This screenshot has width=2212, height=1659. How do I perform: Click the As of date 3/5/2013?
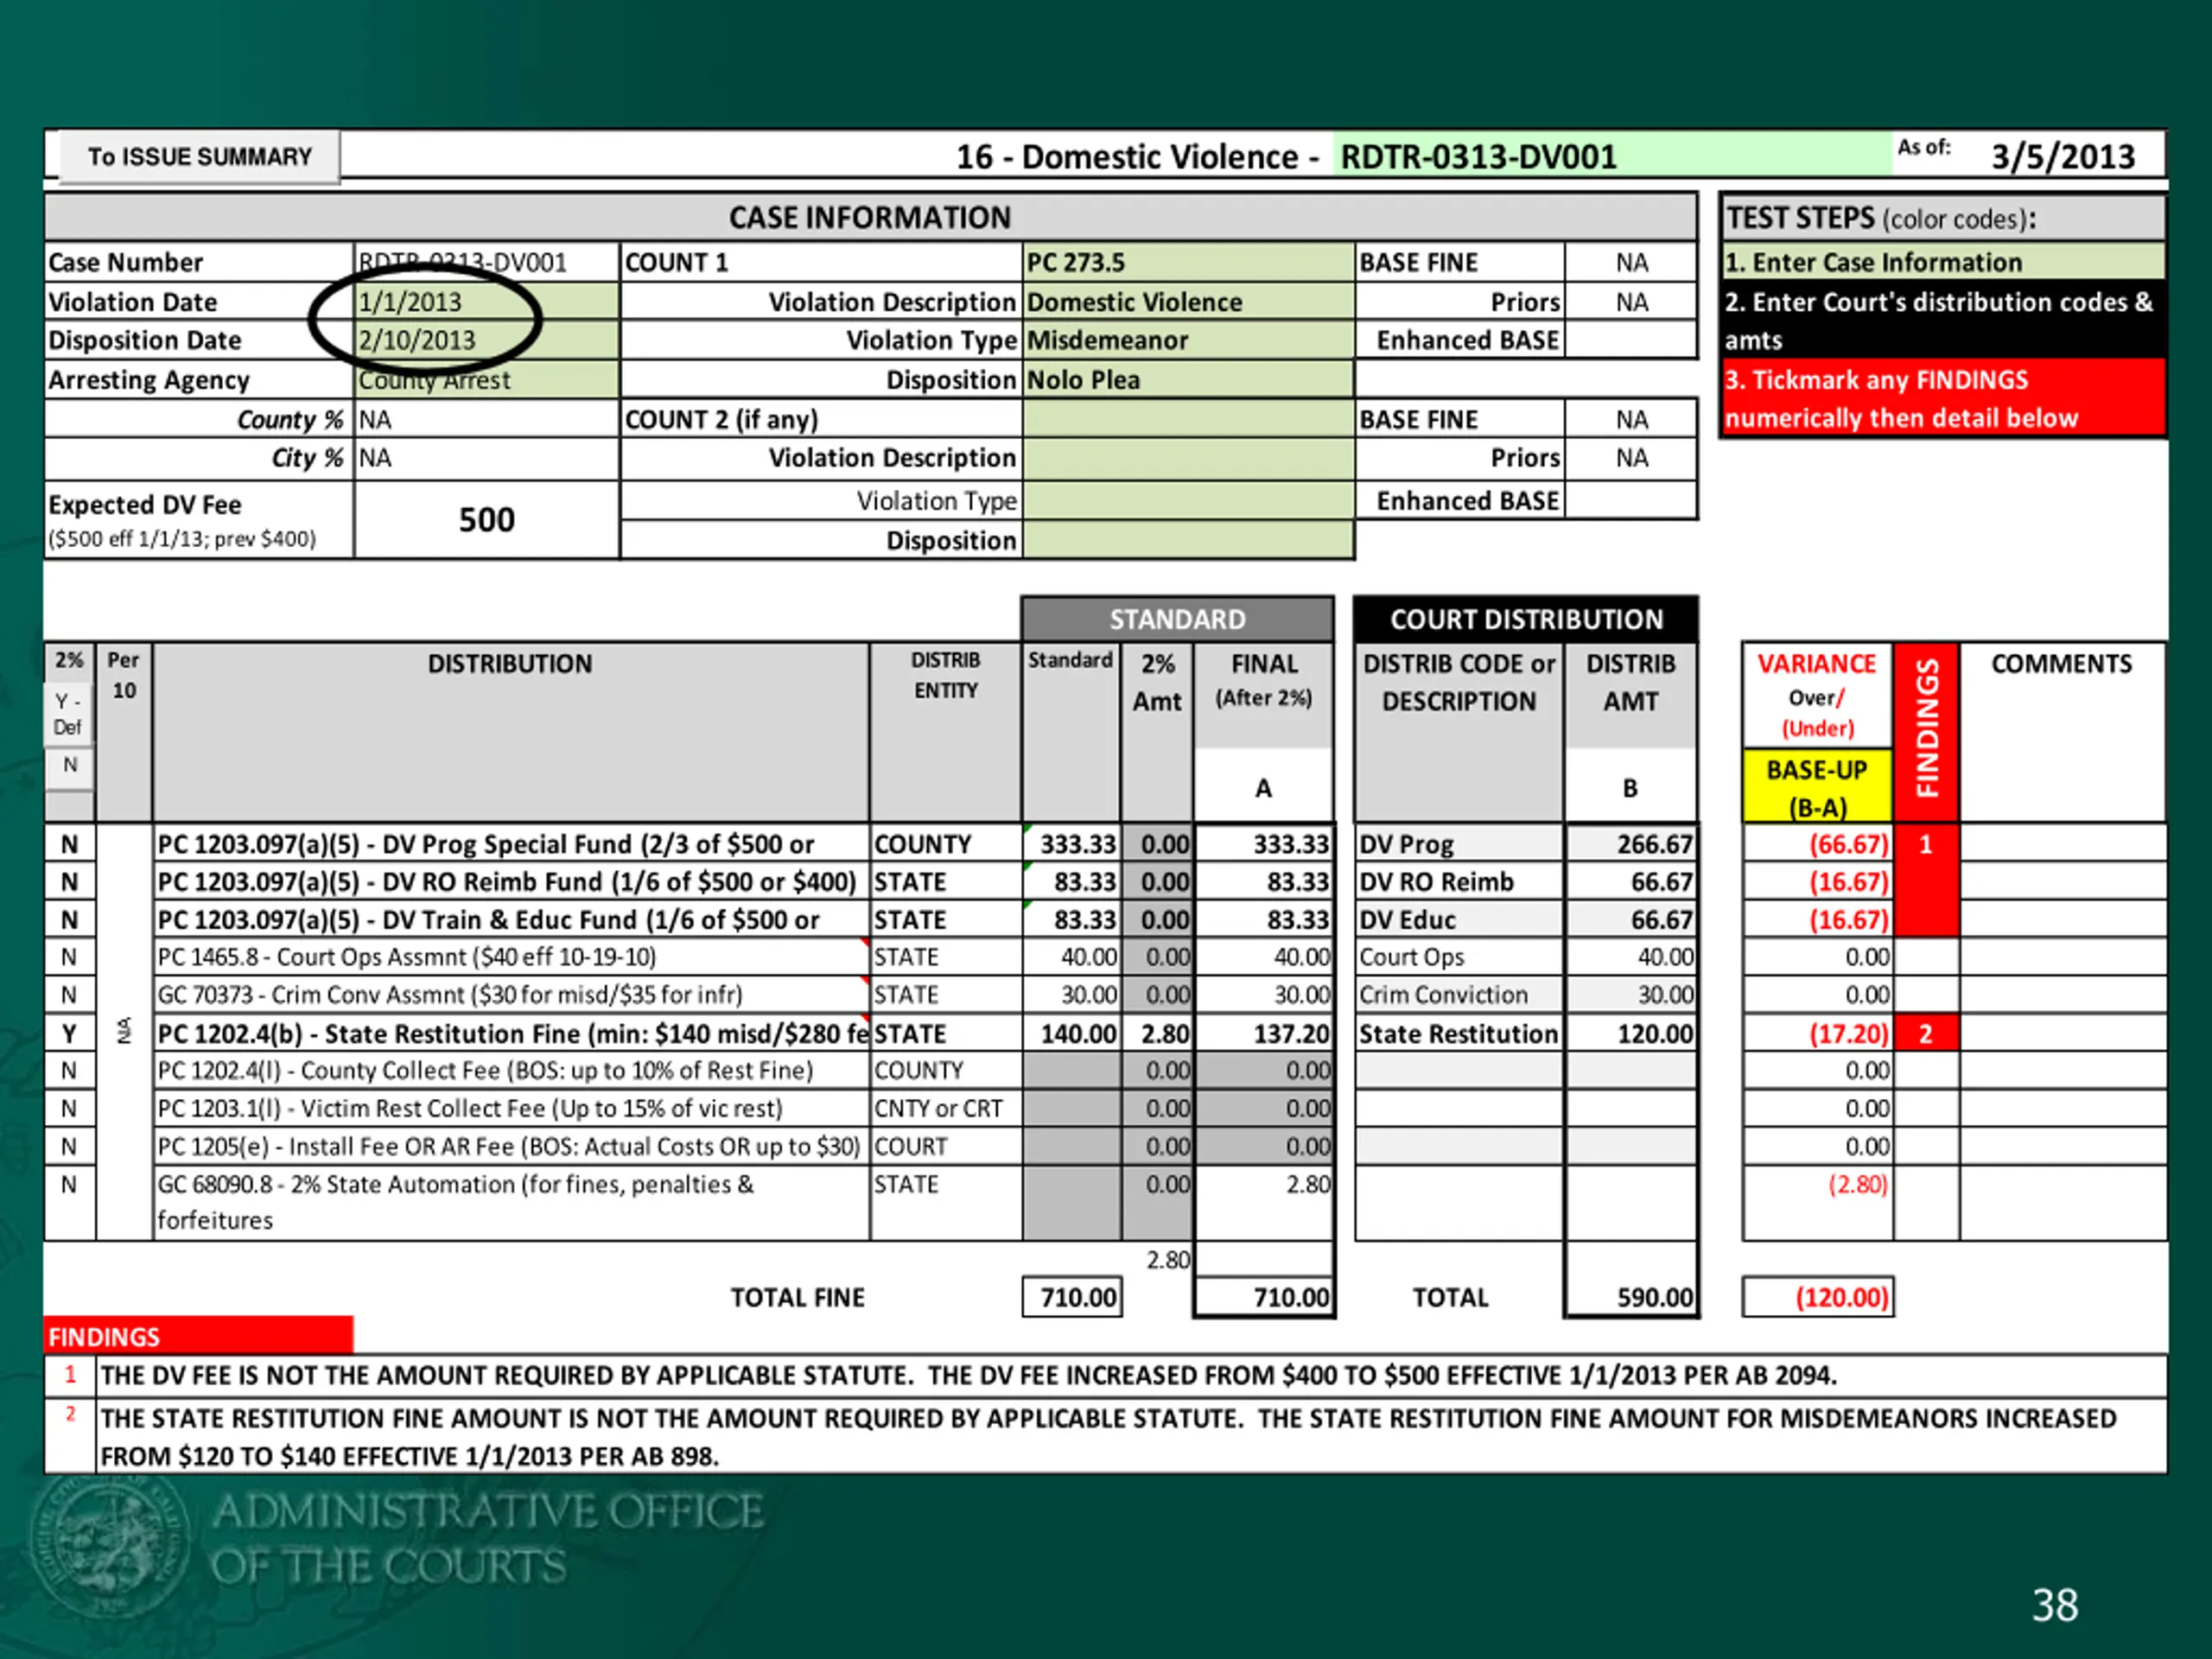2062,157
